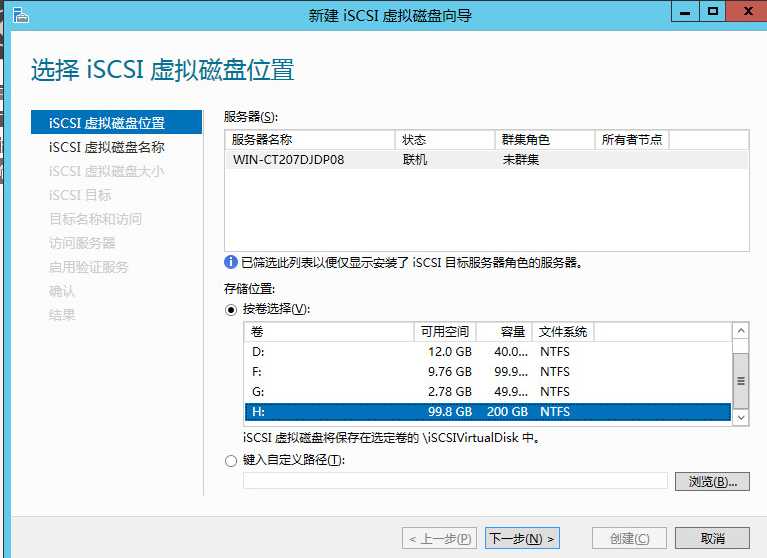Click the volume list scroll down arrow

[x=741, y=418]
